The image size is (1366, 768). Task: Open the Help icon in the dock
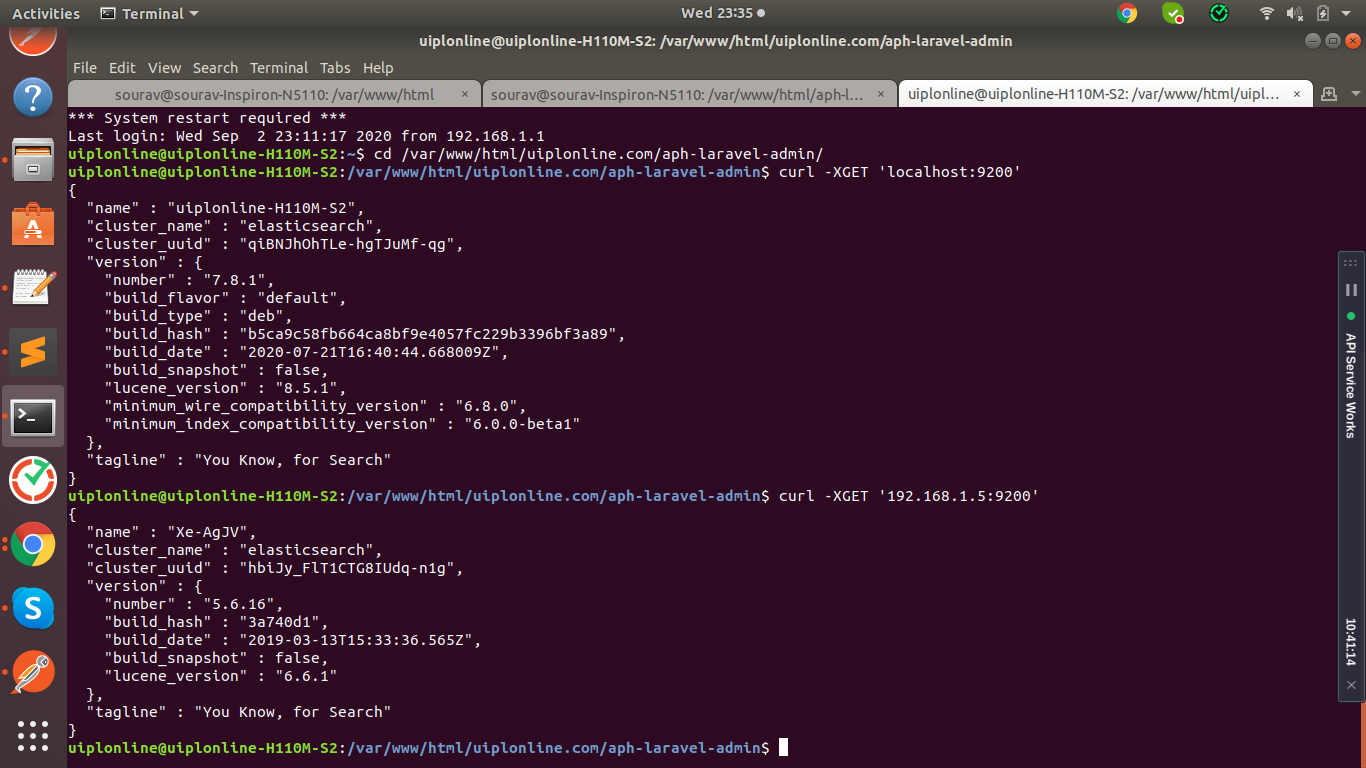33,97
